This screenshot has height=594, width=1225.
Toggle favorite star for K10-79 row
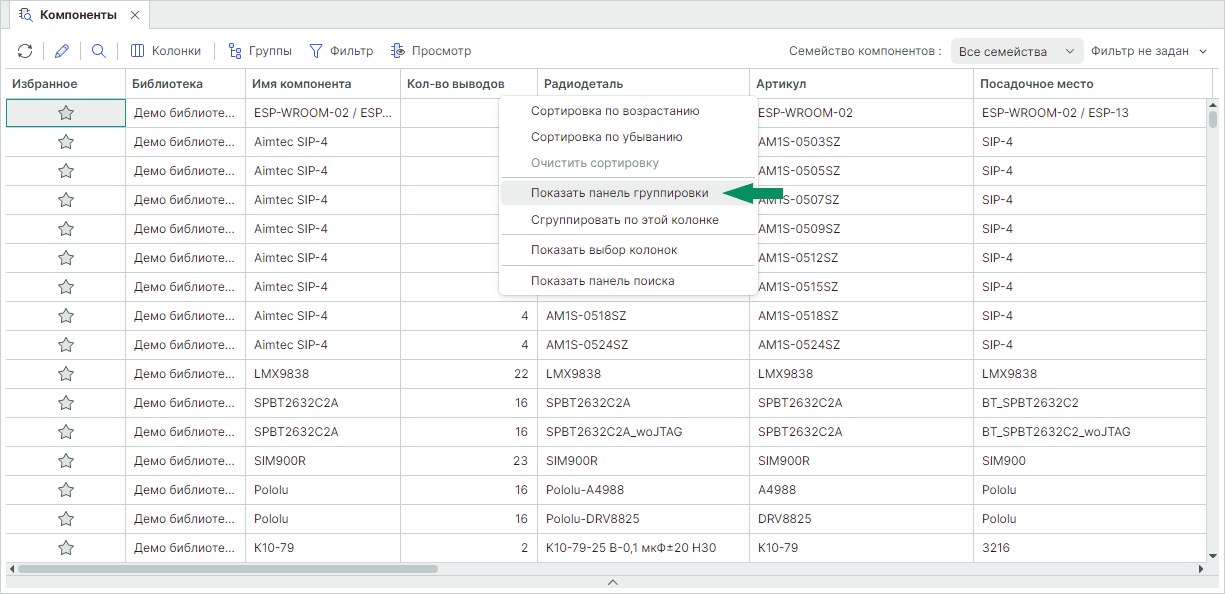(66, 548)
